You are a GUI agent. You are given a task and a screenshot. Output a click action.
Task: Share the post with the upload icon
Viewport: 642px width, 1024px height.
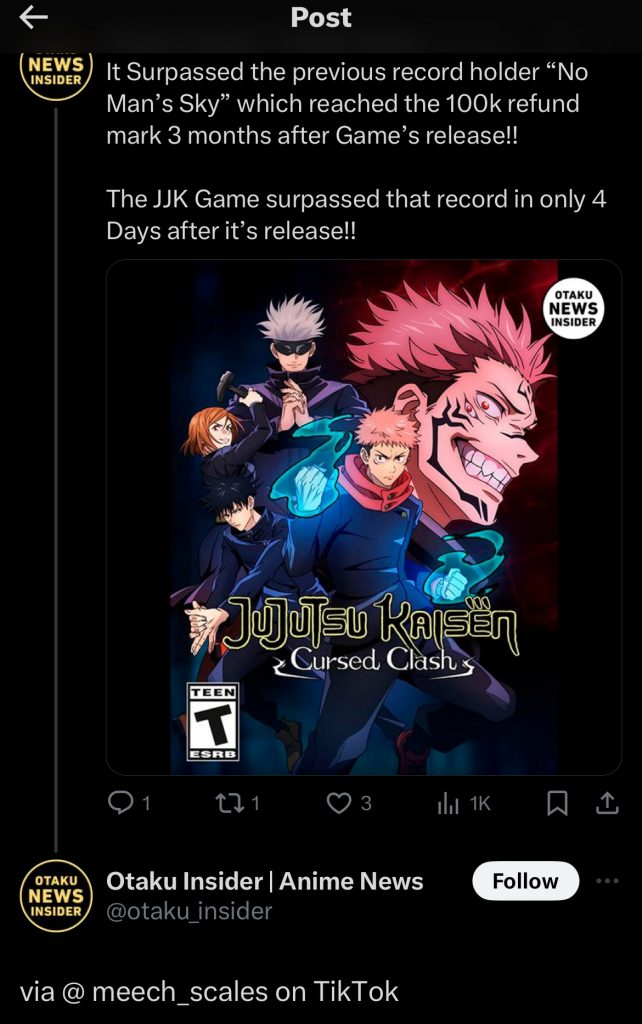pyautogui.click(x=607, y=803)
